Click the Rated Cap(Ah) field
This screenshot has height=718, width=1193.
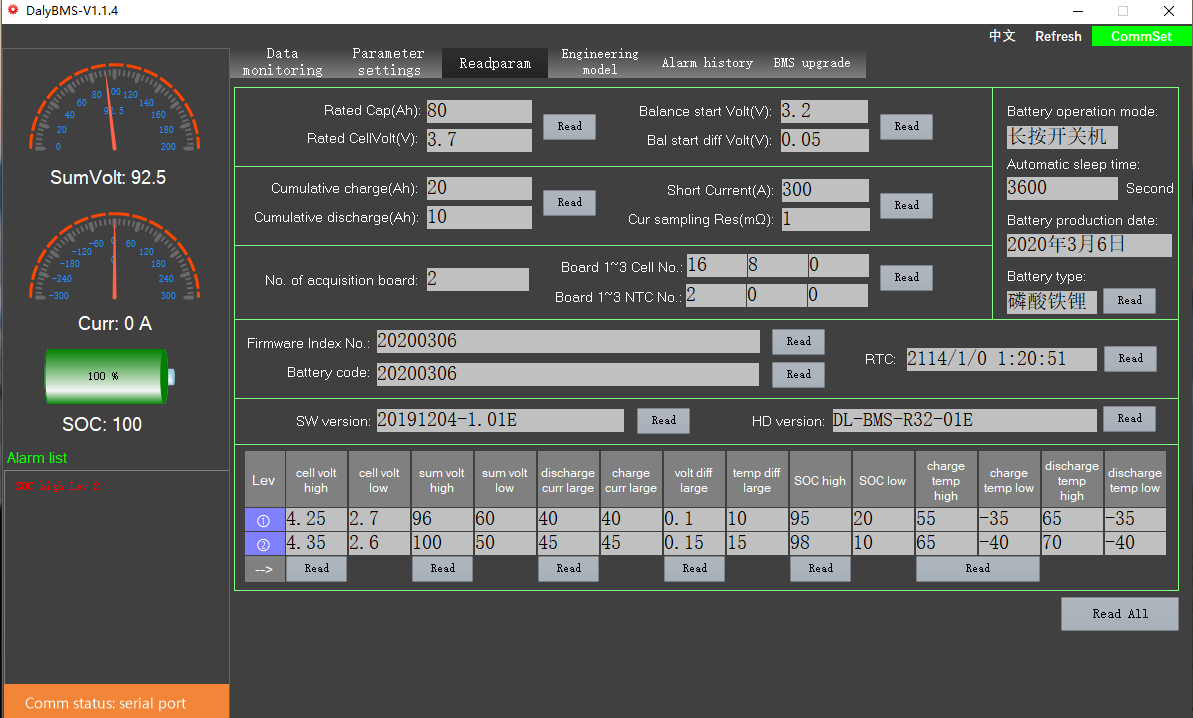point(479,111)
